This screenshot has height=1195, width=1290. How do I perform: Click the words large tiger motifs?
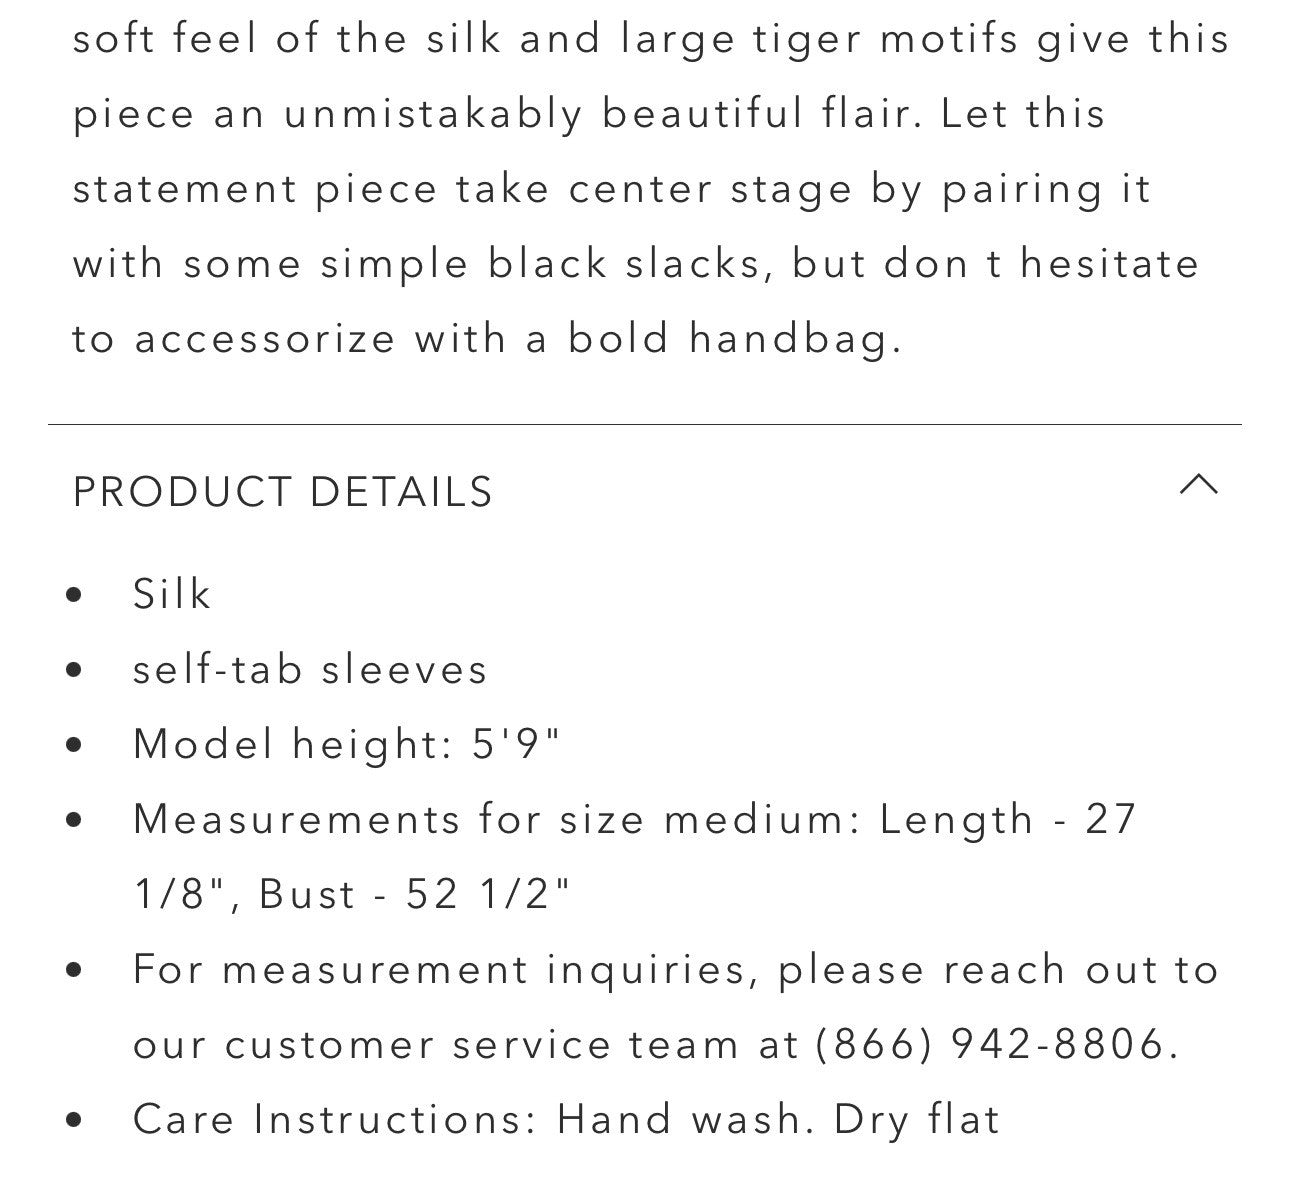[819, 40]
